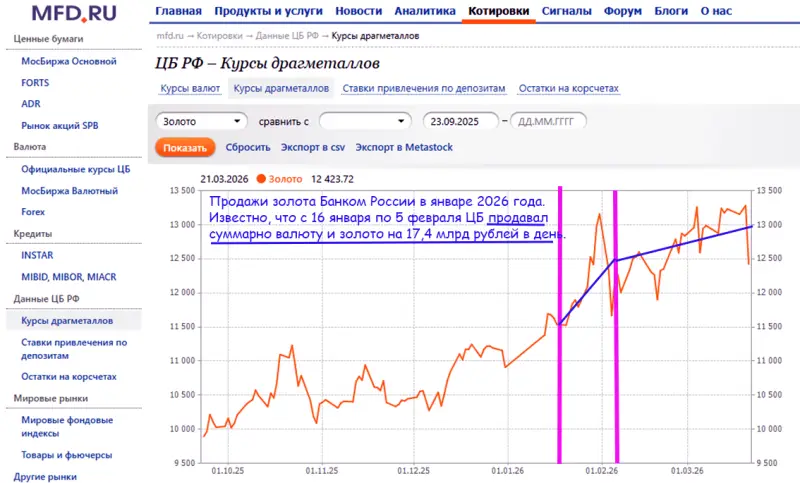Go to the Аналитика menu section
The image size is (800, 483).
[x=424, y=12]
